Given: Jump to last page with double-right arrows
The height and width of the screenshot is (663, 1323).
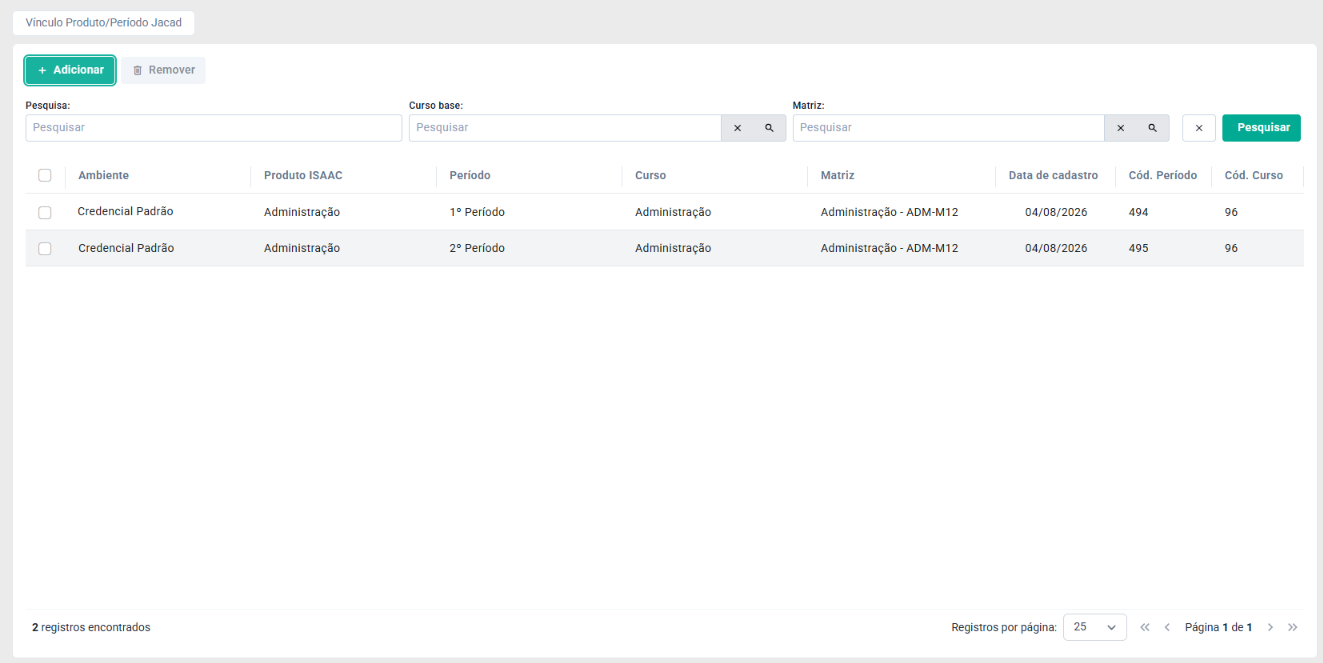Looking at the screenshot, I should [1293, 627].
